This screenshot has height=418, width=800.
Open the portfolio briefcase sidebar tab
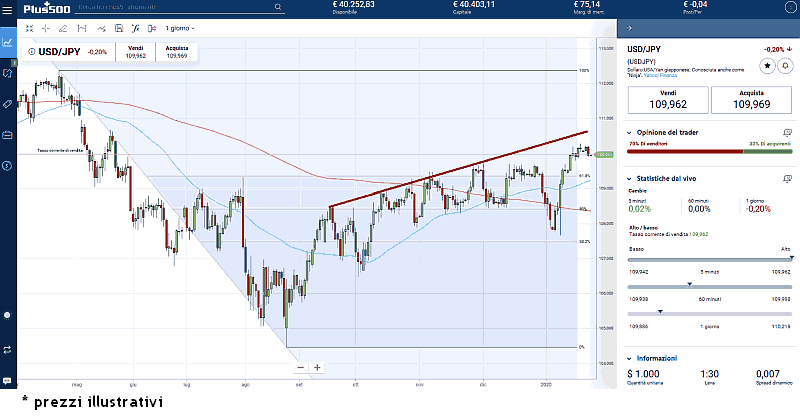[8, 134]
